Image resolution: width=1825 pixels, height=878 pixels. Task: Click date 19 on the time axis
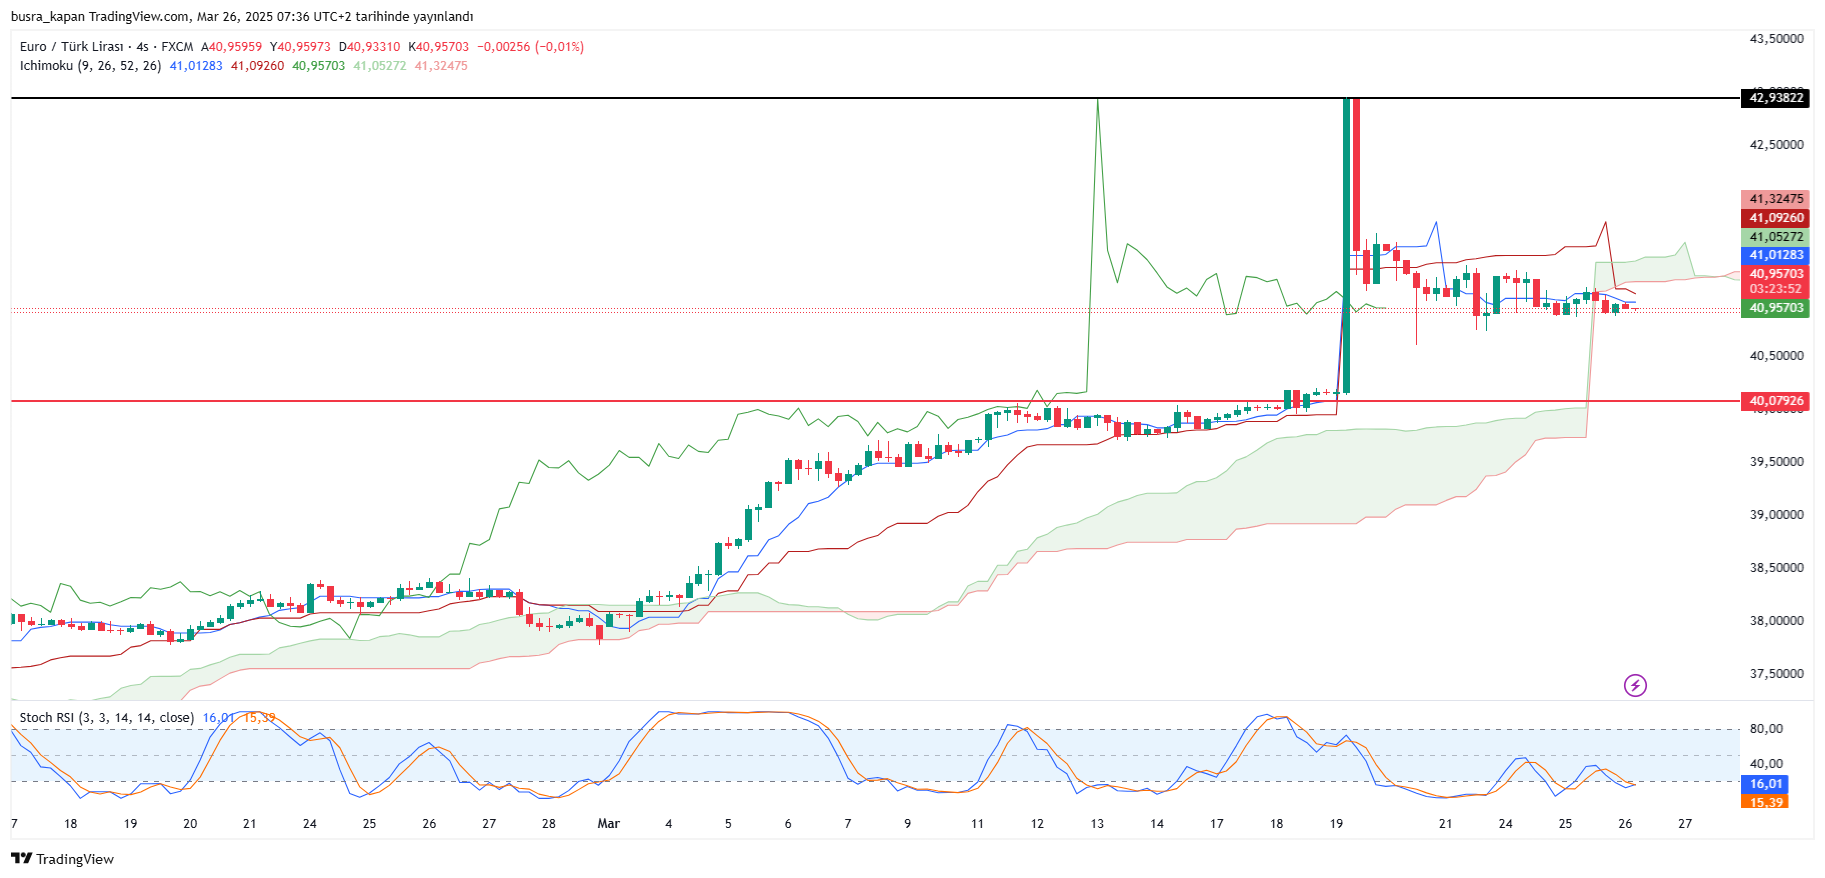1336,824
